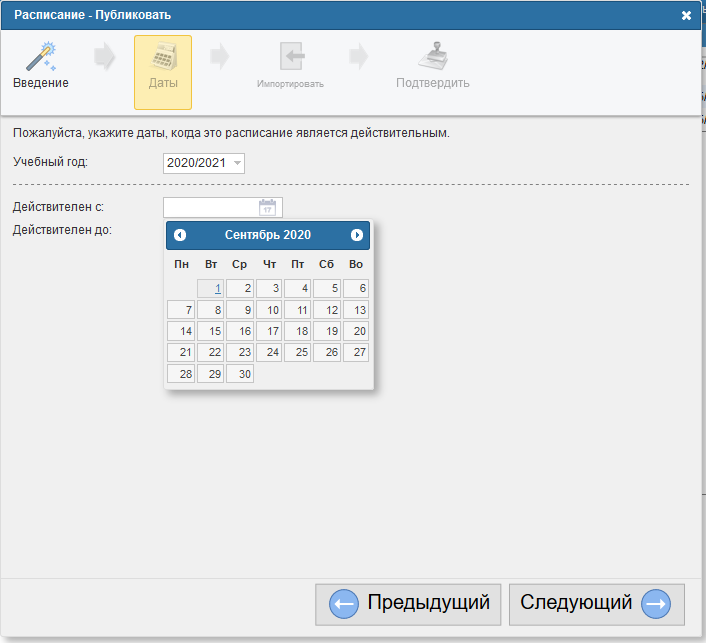This screenshot has width=706, height=643.
Task: Click the Следующий next button
Action: point(597,604)
